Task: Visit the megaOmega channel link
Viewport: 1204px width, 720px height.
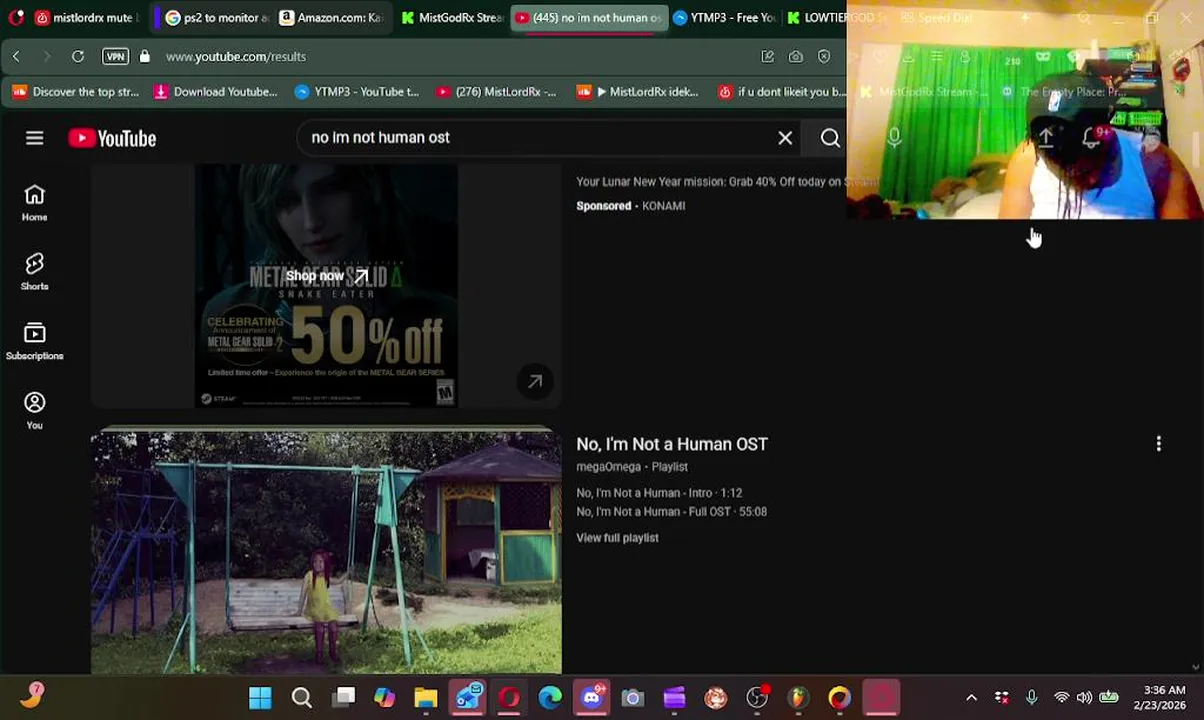Action: (x=608, y=467)
